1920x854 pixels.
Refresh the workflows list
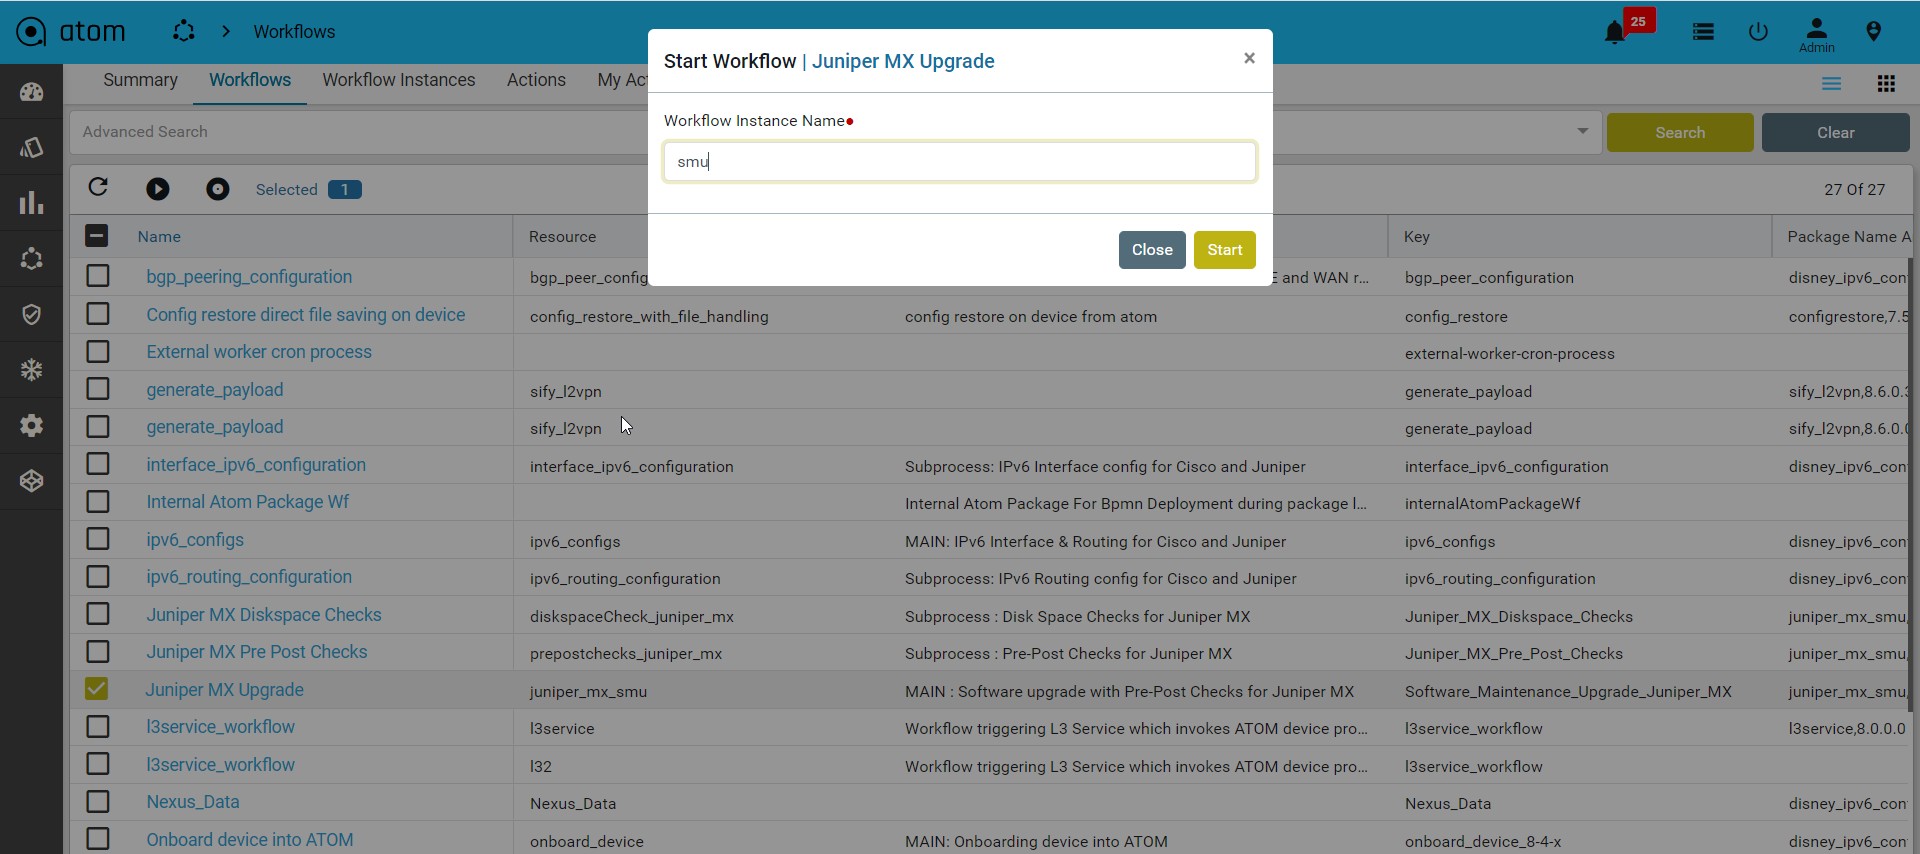(x=98, y=188)
